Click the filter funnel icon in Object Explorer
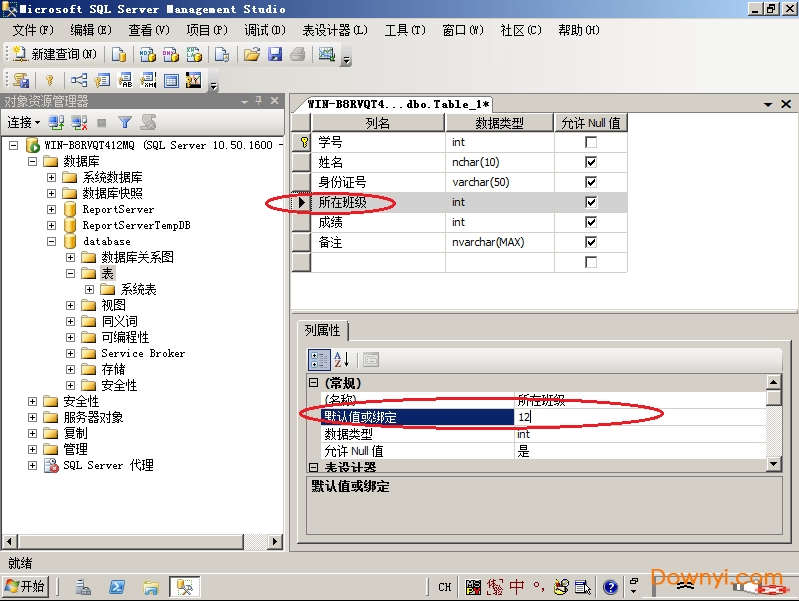The image size is (799, 601). [x=125, y=122]
